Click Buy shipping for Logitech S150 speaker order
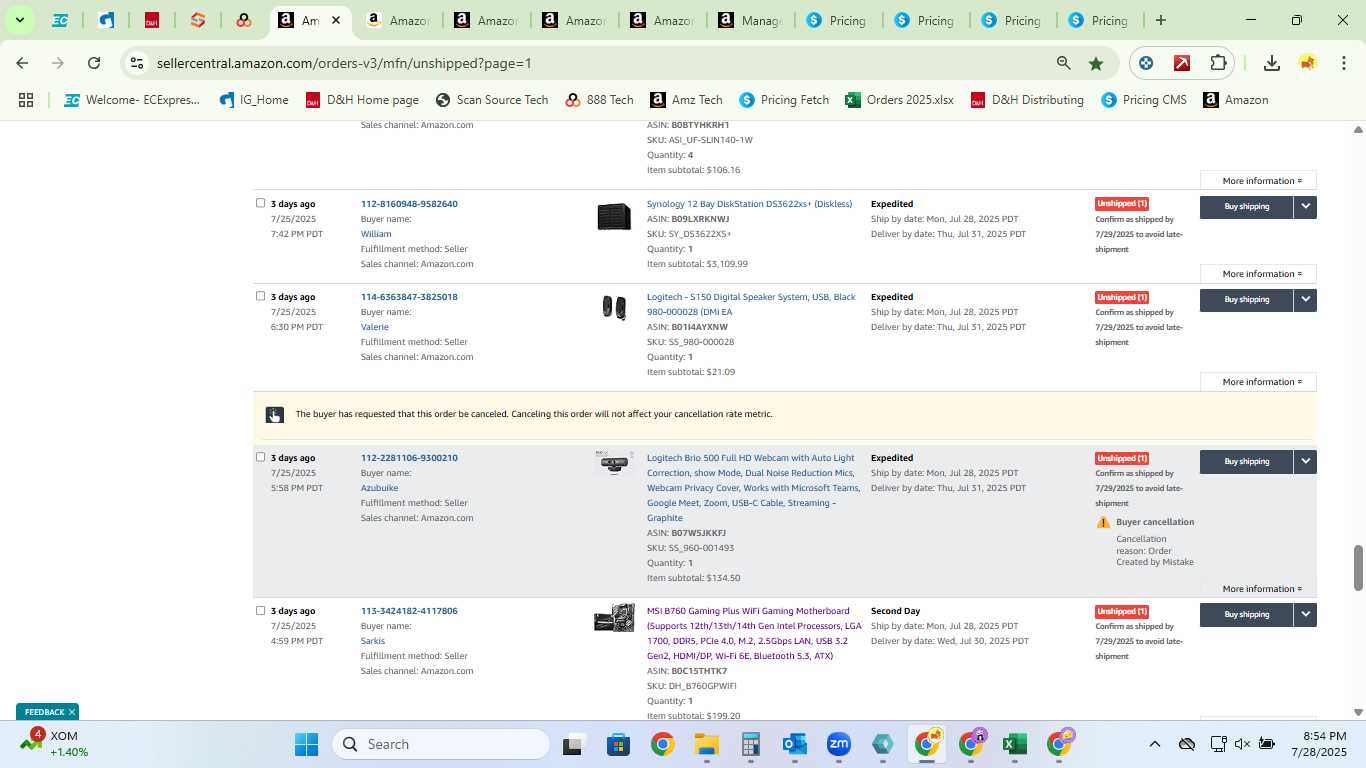The width and height of the screenshot is (1366, 768). [1246, 300]
